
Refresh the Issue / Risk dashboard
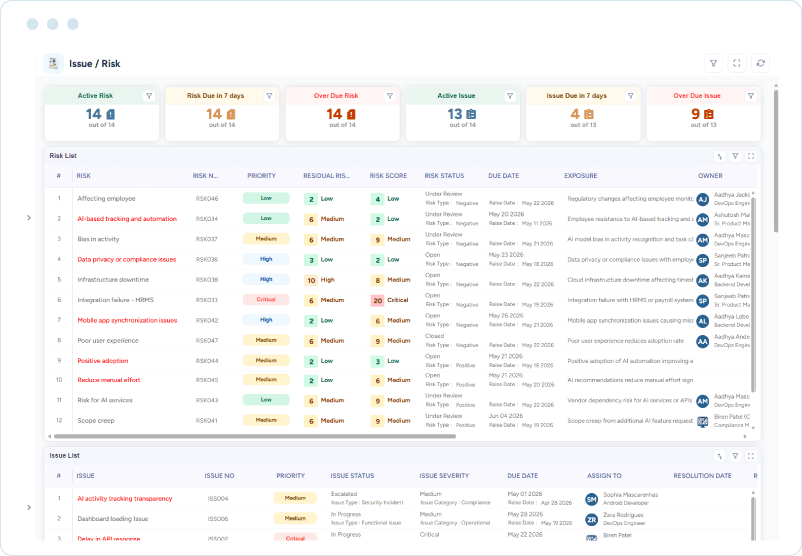[x=761, y=63]
